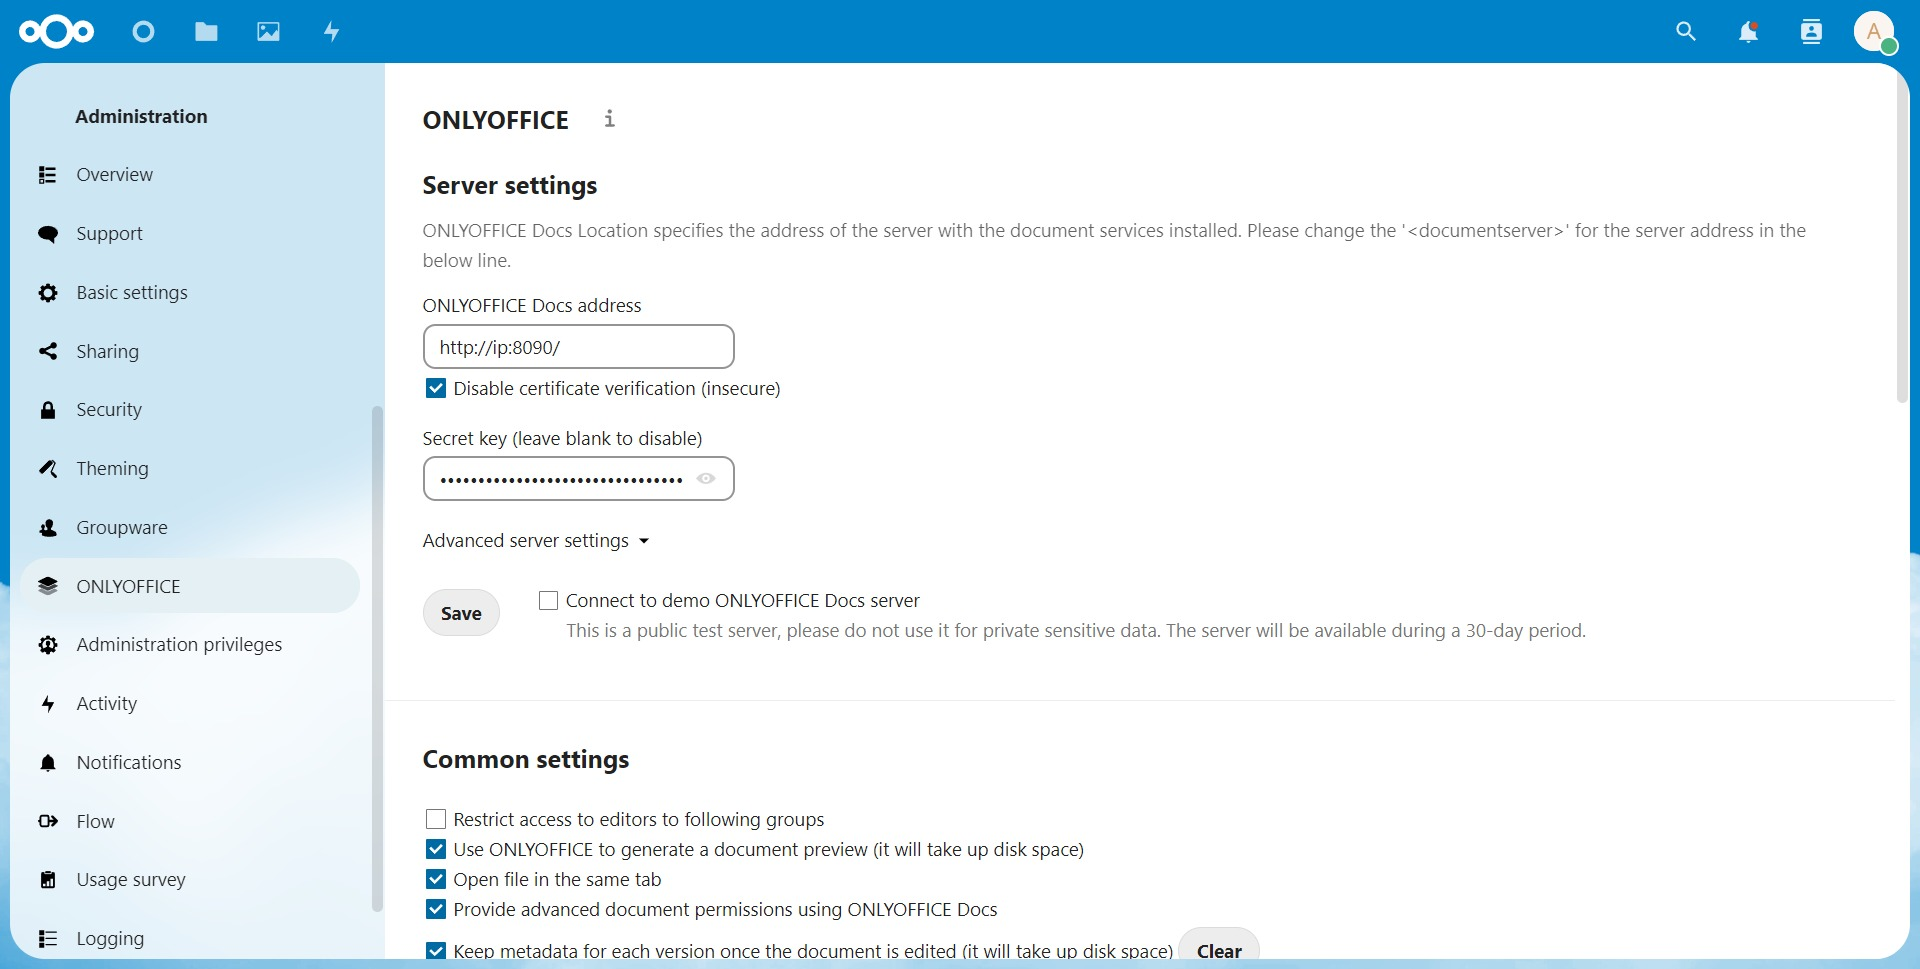The height and width of the screenshot is (969, 1920).
Task: Open Administration privileges page
Action: (190, 645)
